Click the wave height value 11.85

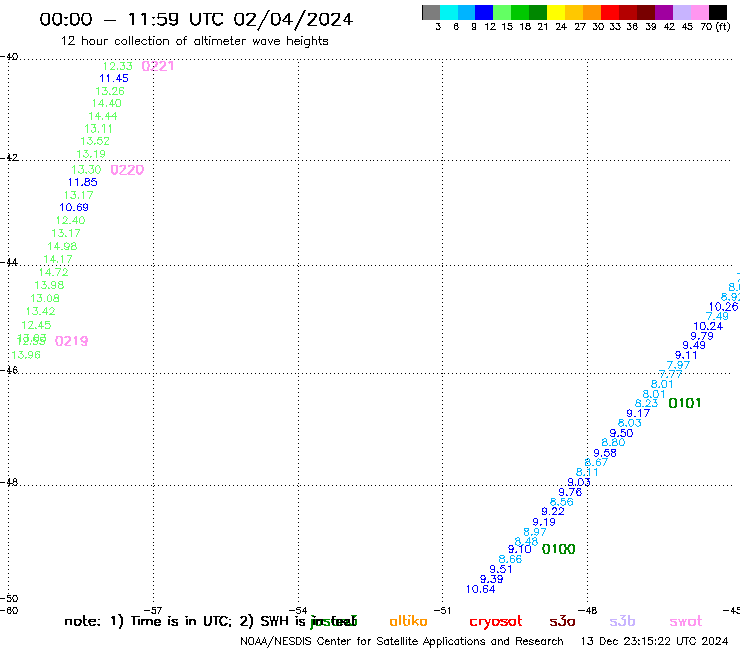83,182
